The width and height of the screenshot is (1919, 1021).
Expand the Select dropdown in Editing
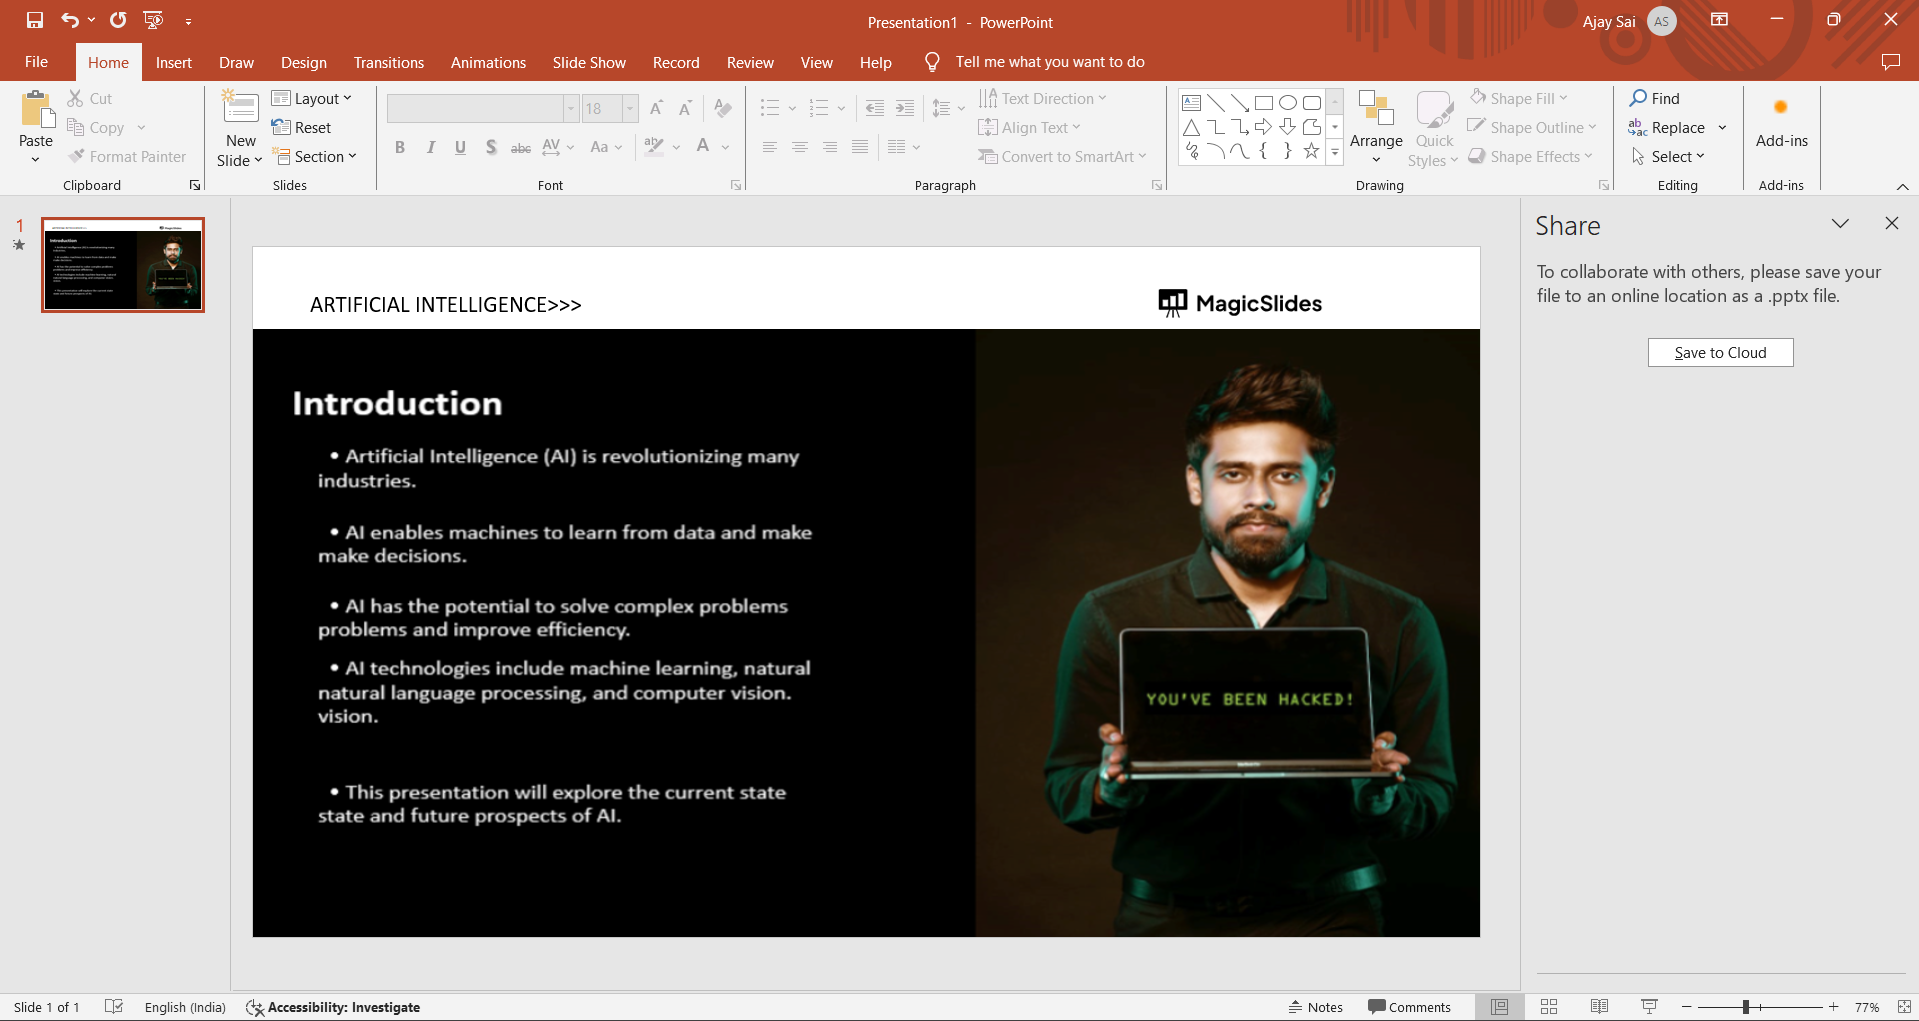tap(1668, 157)
